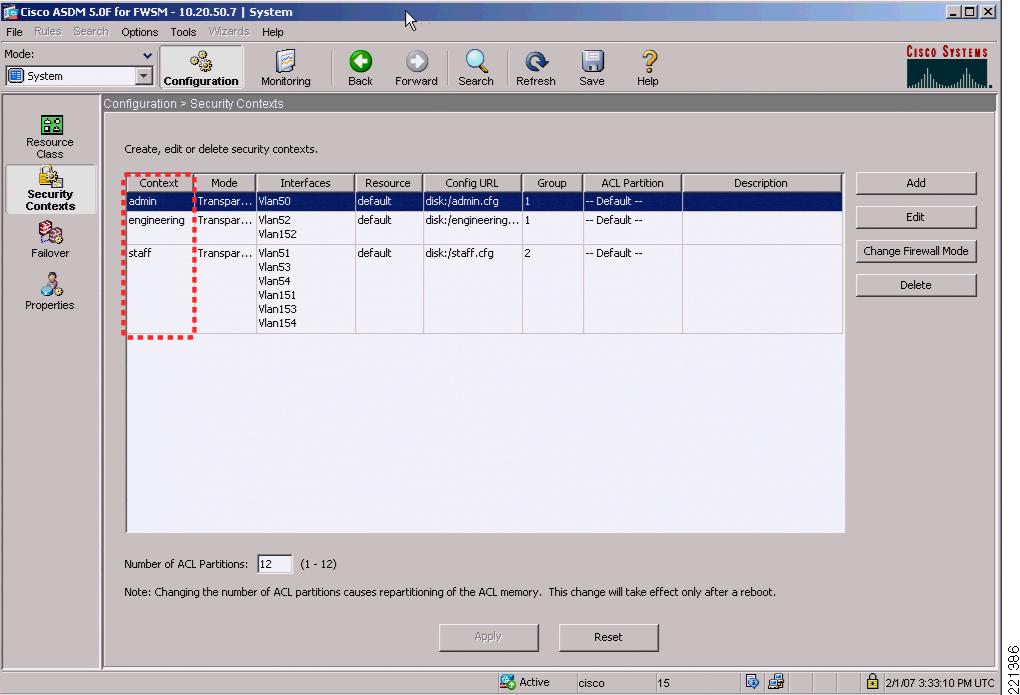Open Properties in sidebar
Image resolution: width=1020 pixels, height=695 pixels.
coord(50,292)
